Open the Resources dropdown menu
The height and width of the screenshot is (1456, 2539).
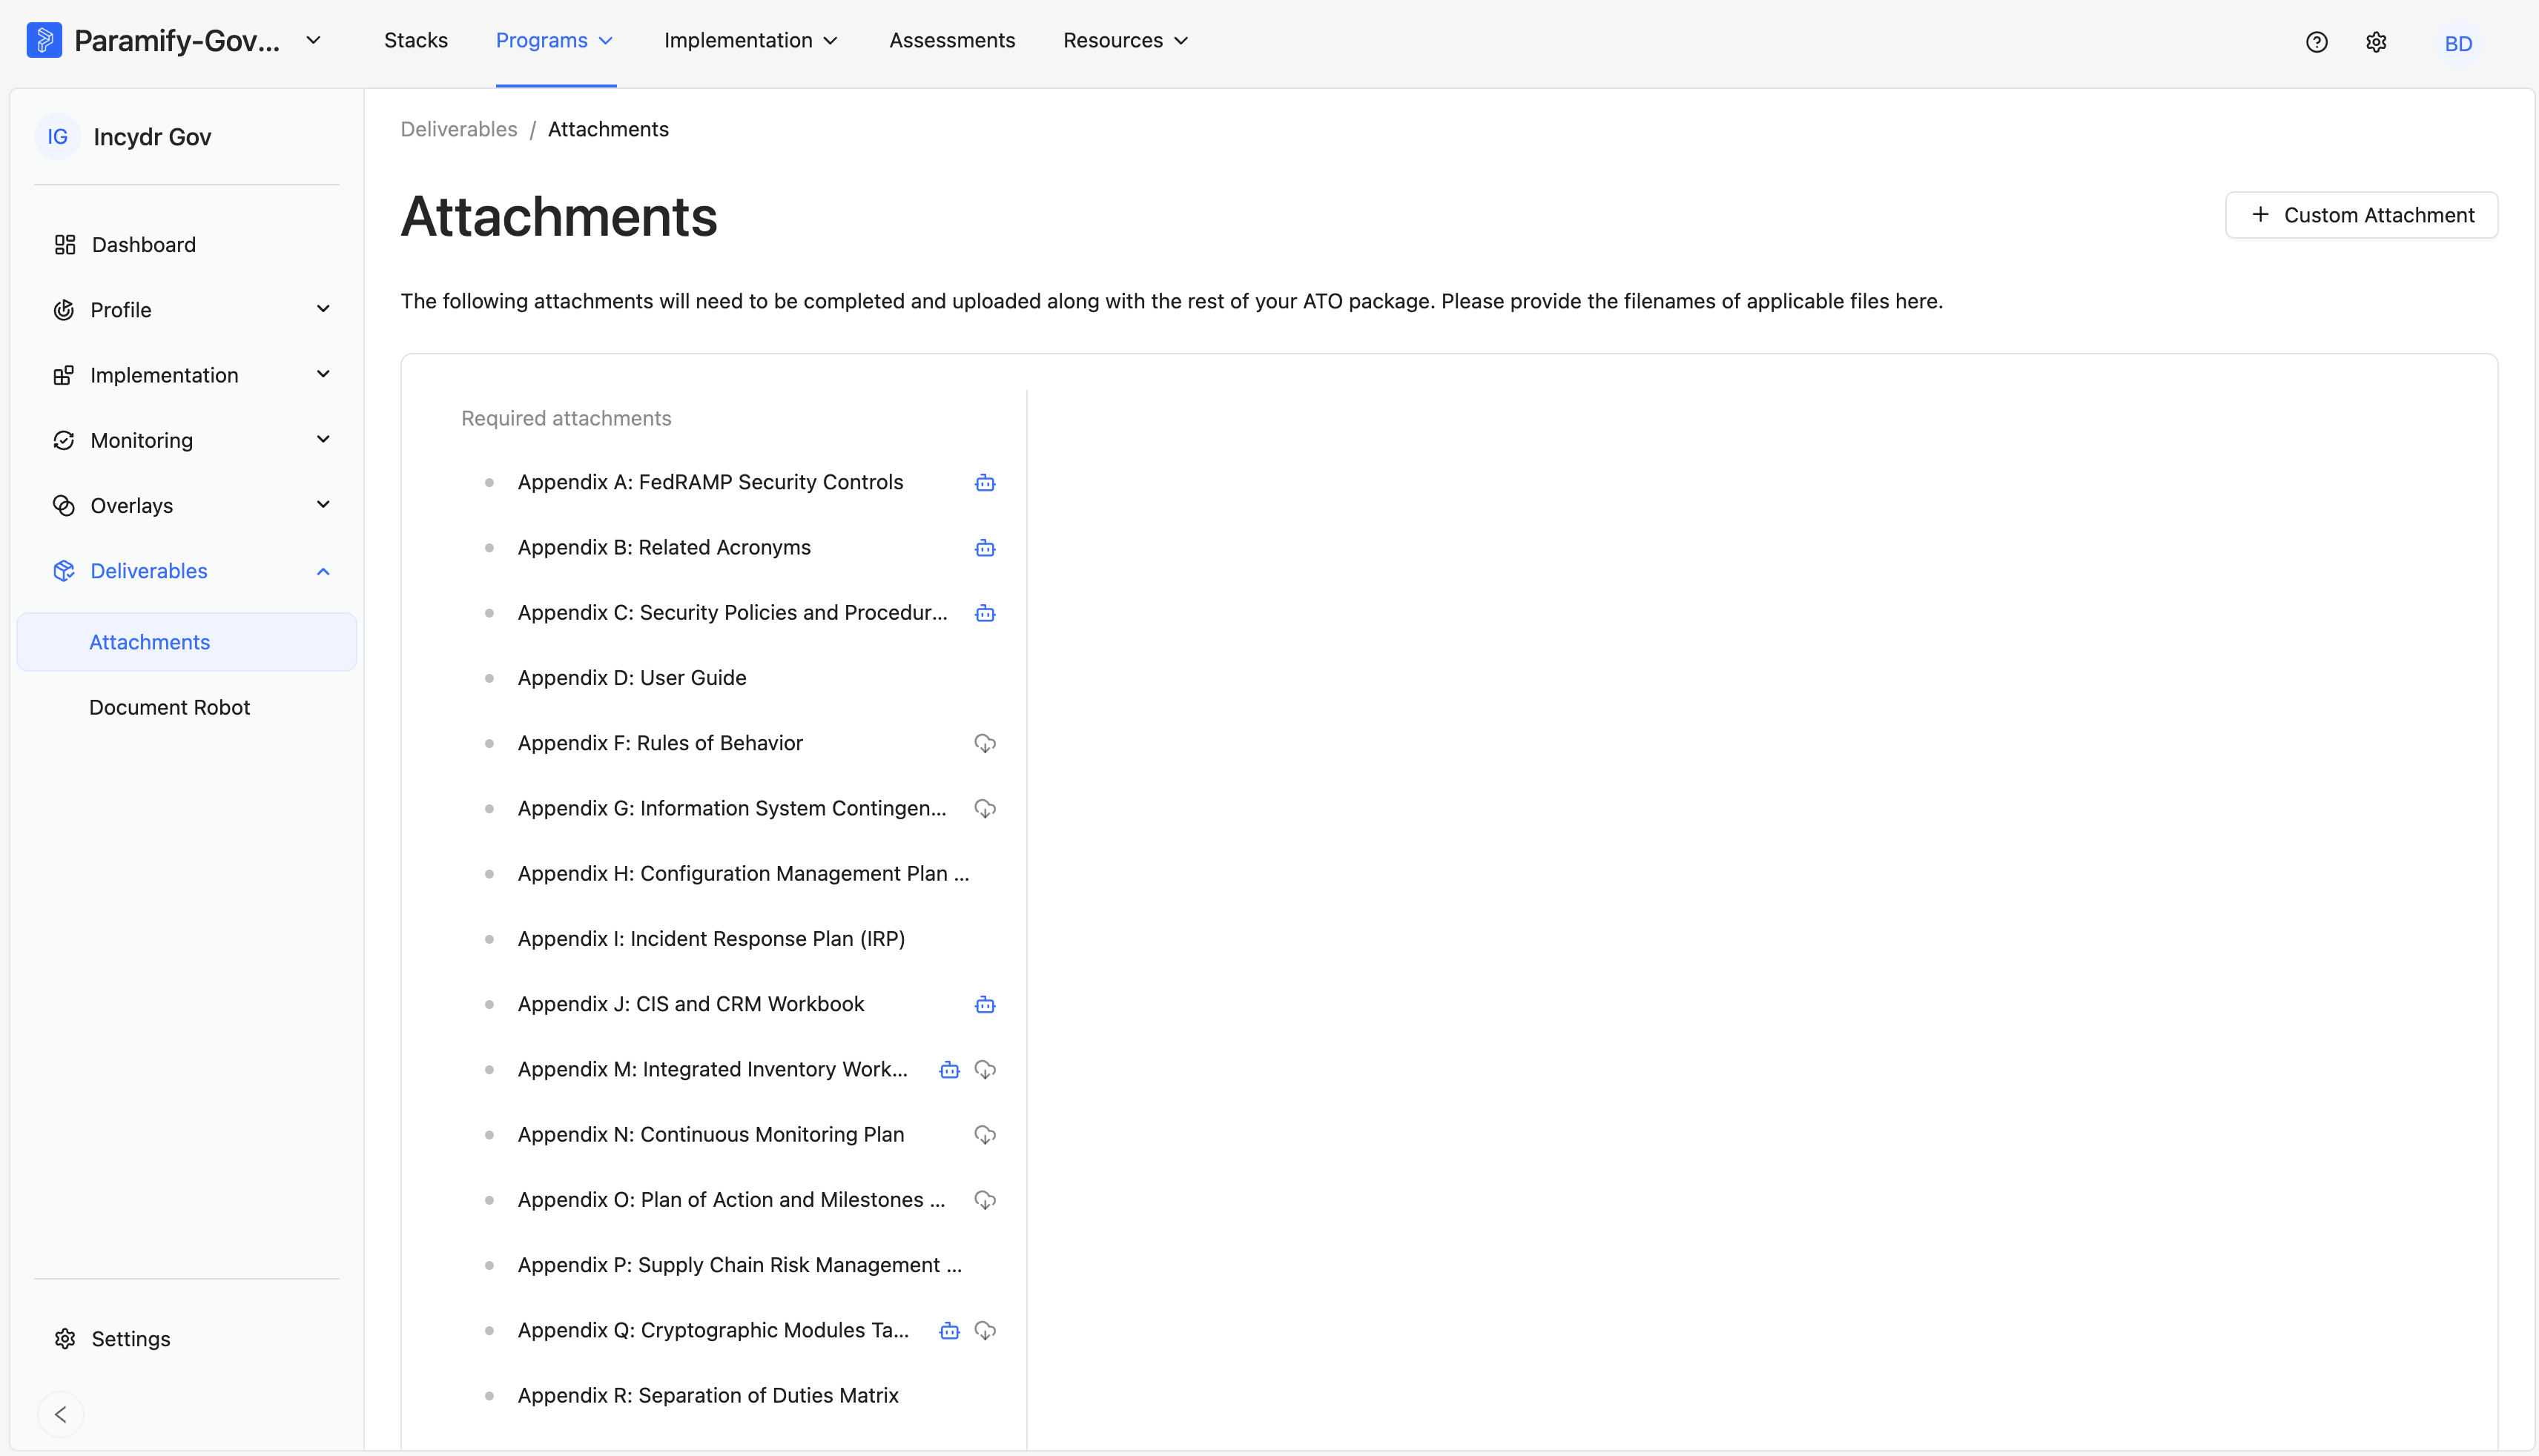point(1126,40)
